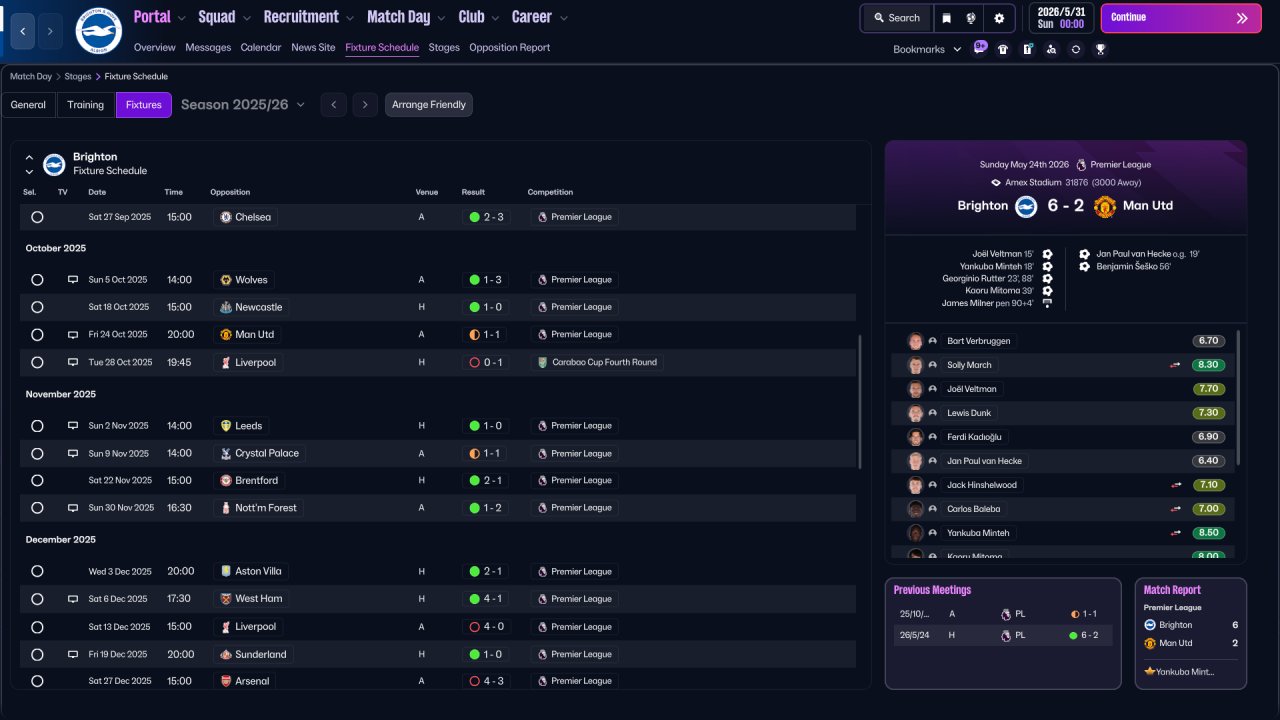
Task: Select the 25/10 previous meeting row
Action: 1002,614
